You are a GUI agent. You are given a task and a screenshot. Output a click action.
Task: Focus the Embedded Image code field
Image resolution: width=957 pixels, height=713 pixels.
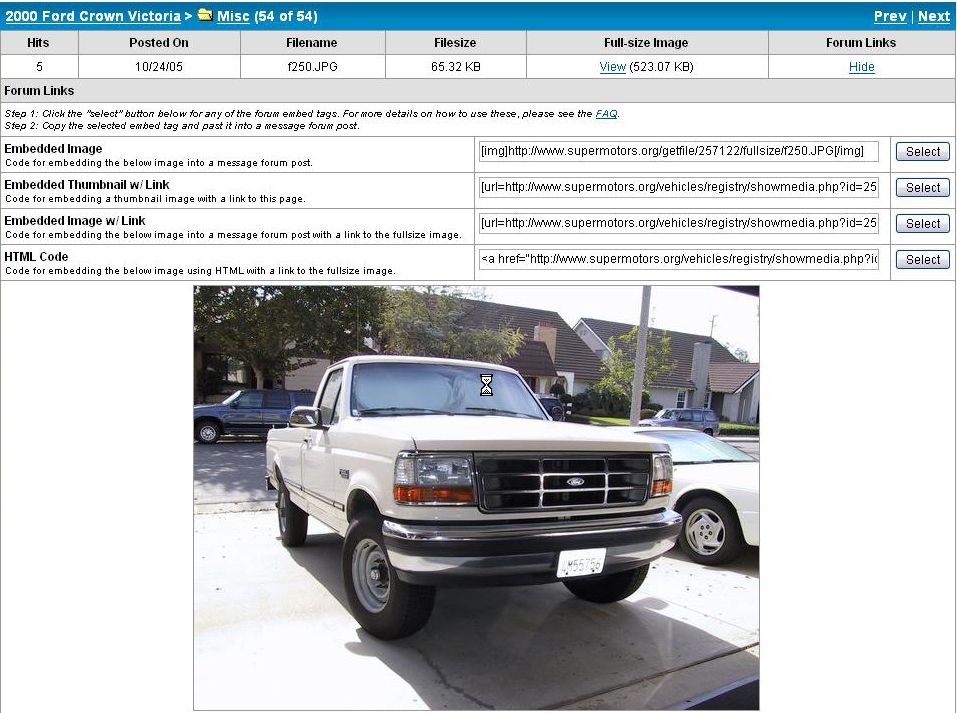tap(679, 151)
